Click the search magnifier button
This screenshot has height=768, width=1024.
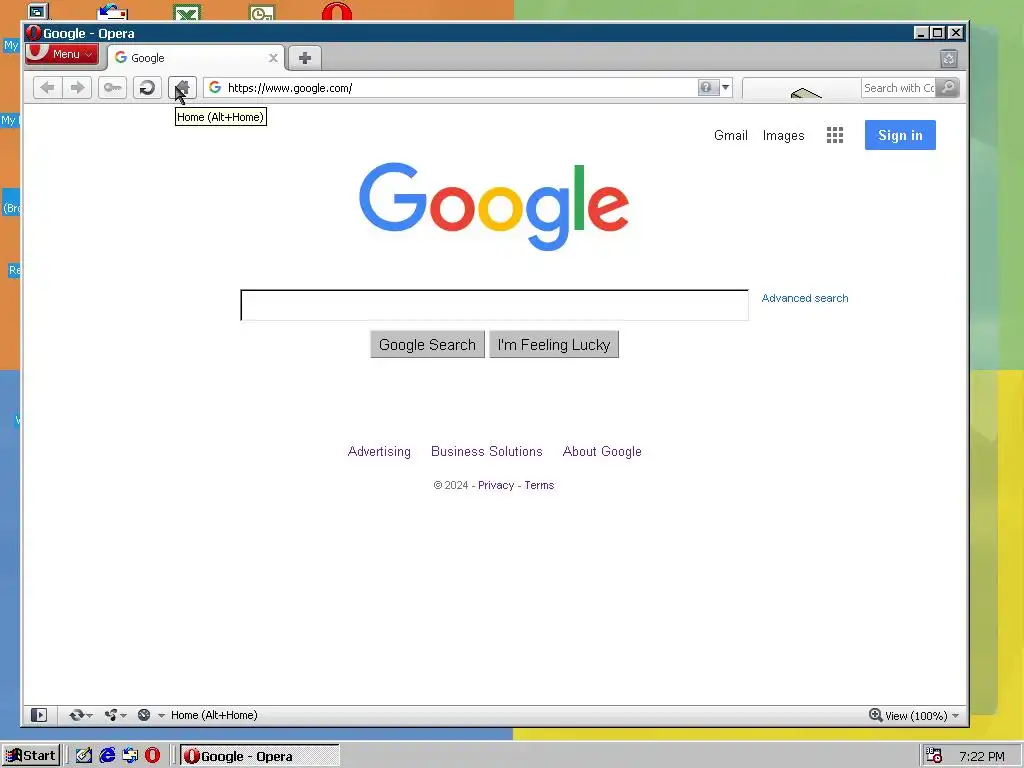[948, 88]
